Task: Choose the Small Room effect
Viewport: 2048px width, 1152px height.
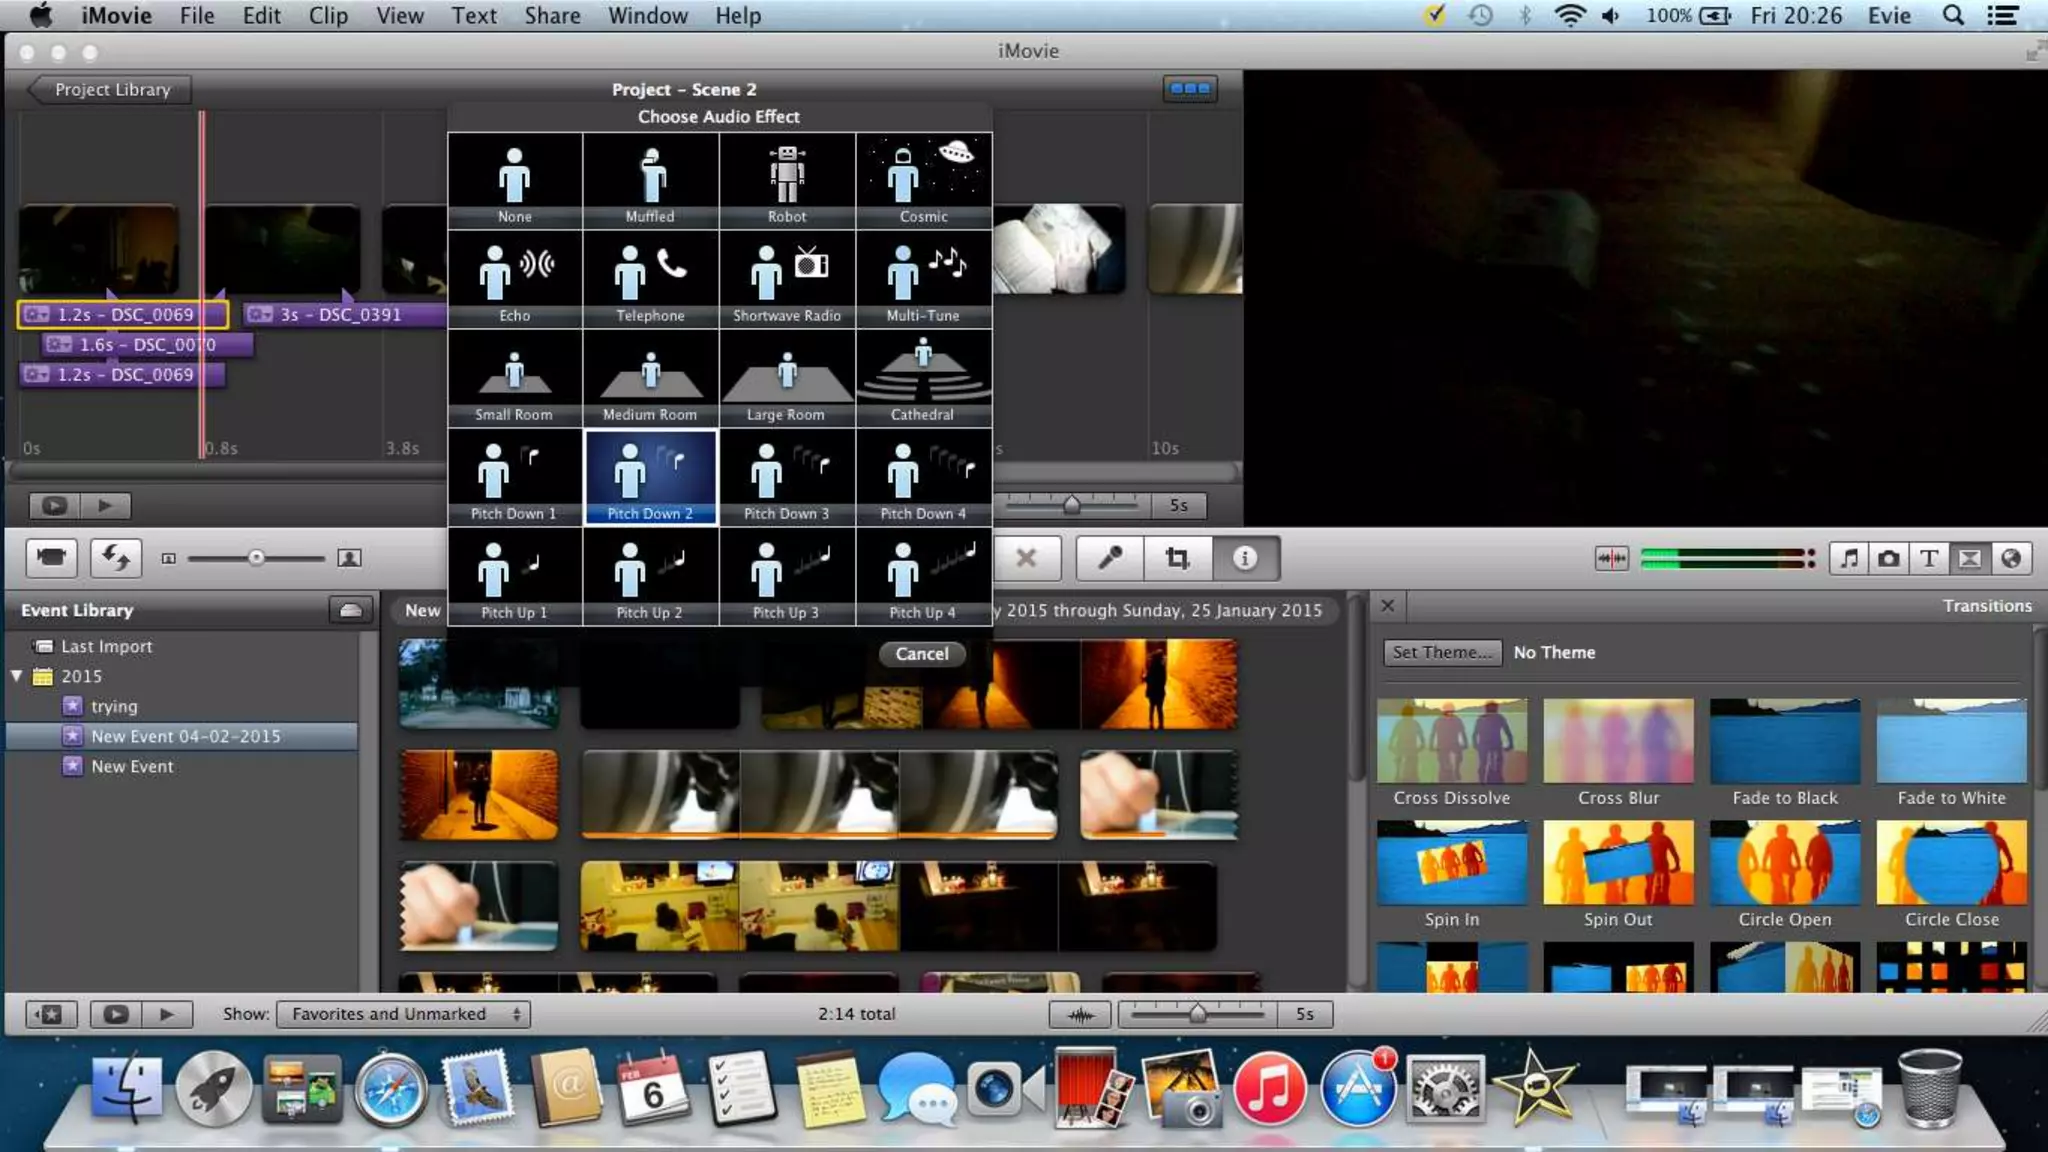Action: point(515,379)
